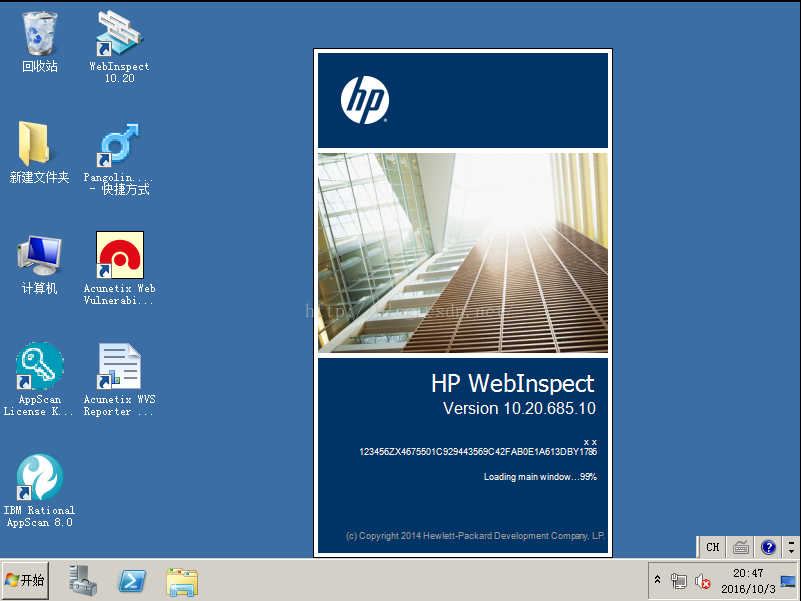The height and width of the screenshot is (601, 801).
Task: Click the Loading main window 99% text
Action: (x=540, y=477)
